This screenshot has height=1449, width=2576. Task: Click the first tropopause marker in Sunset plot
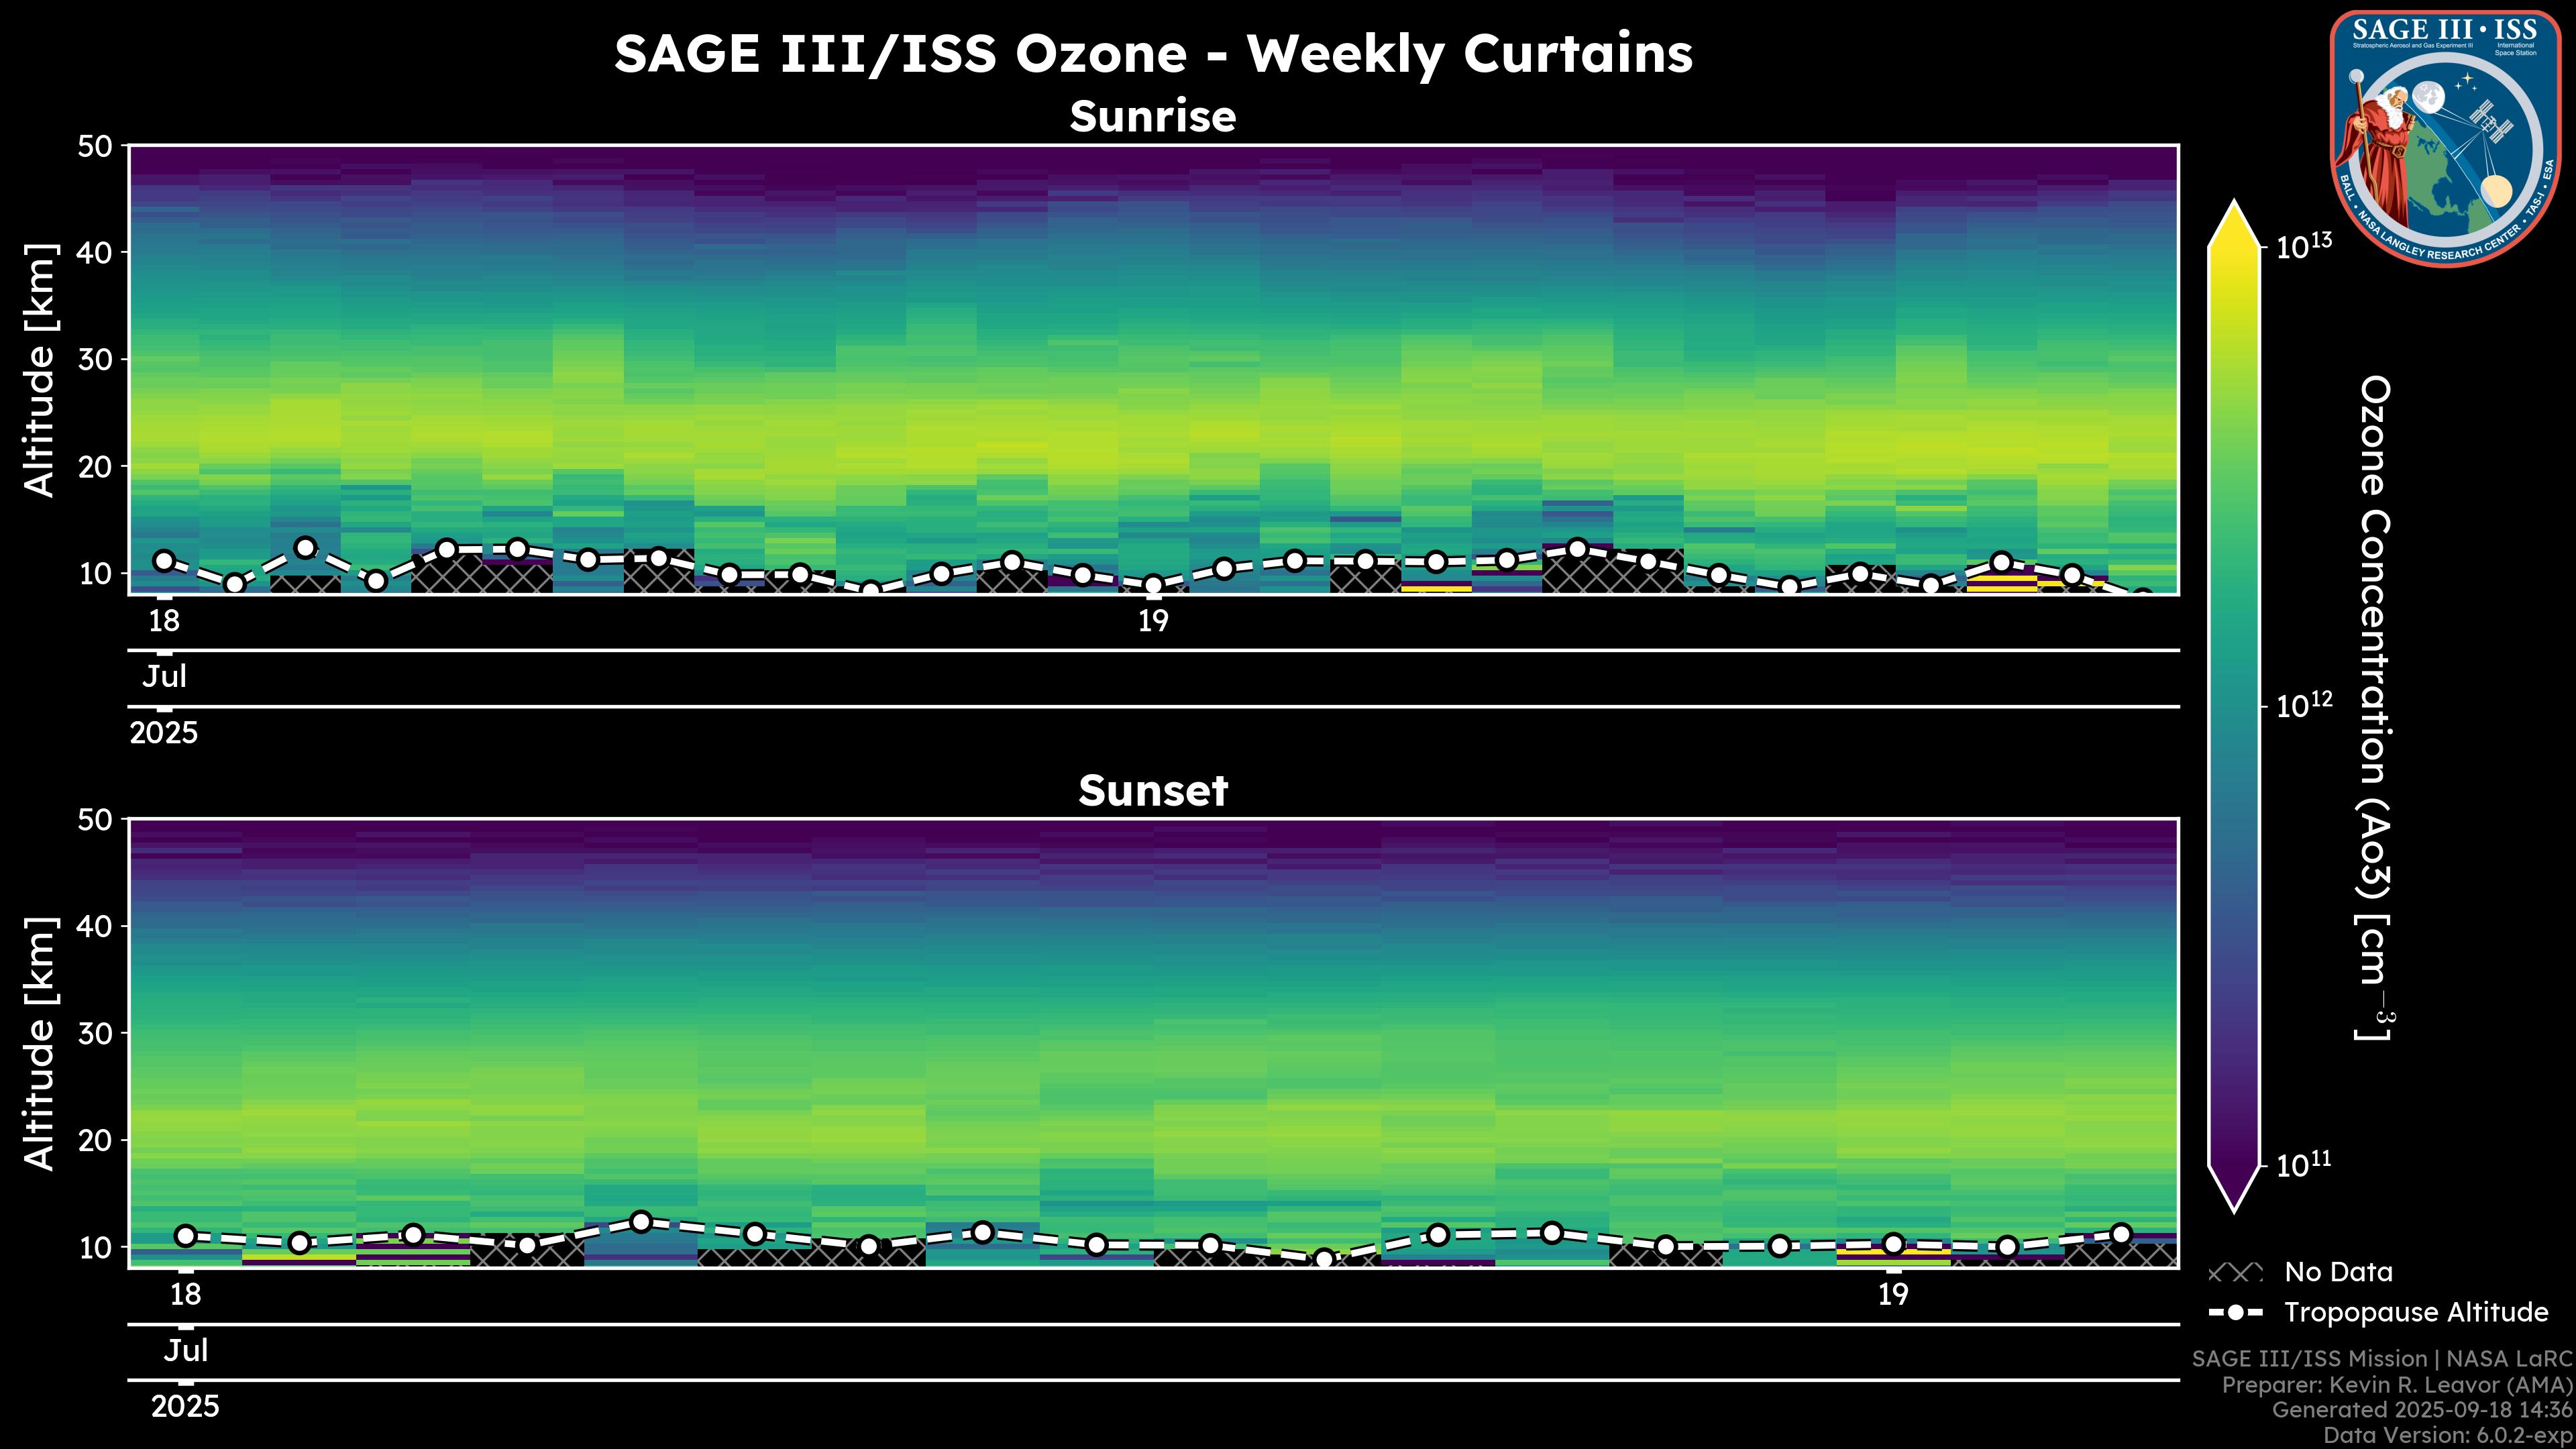[186, 1236]
